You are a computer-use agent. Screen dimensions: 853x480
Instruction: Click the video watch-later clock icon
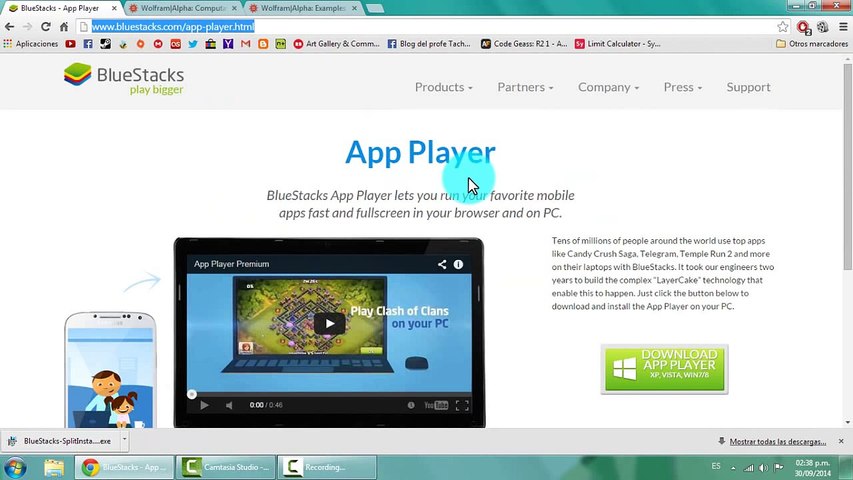411,405
